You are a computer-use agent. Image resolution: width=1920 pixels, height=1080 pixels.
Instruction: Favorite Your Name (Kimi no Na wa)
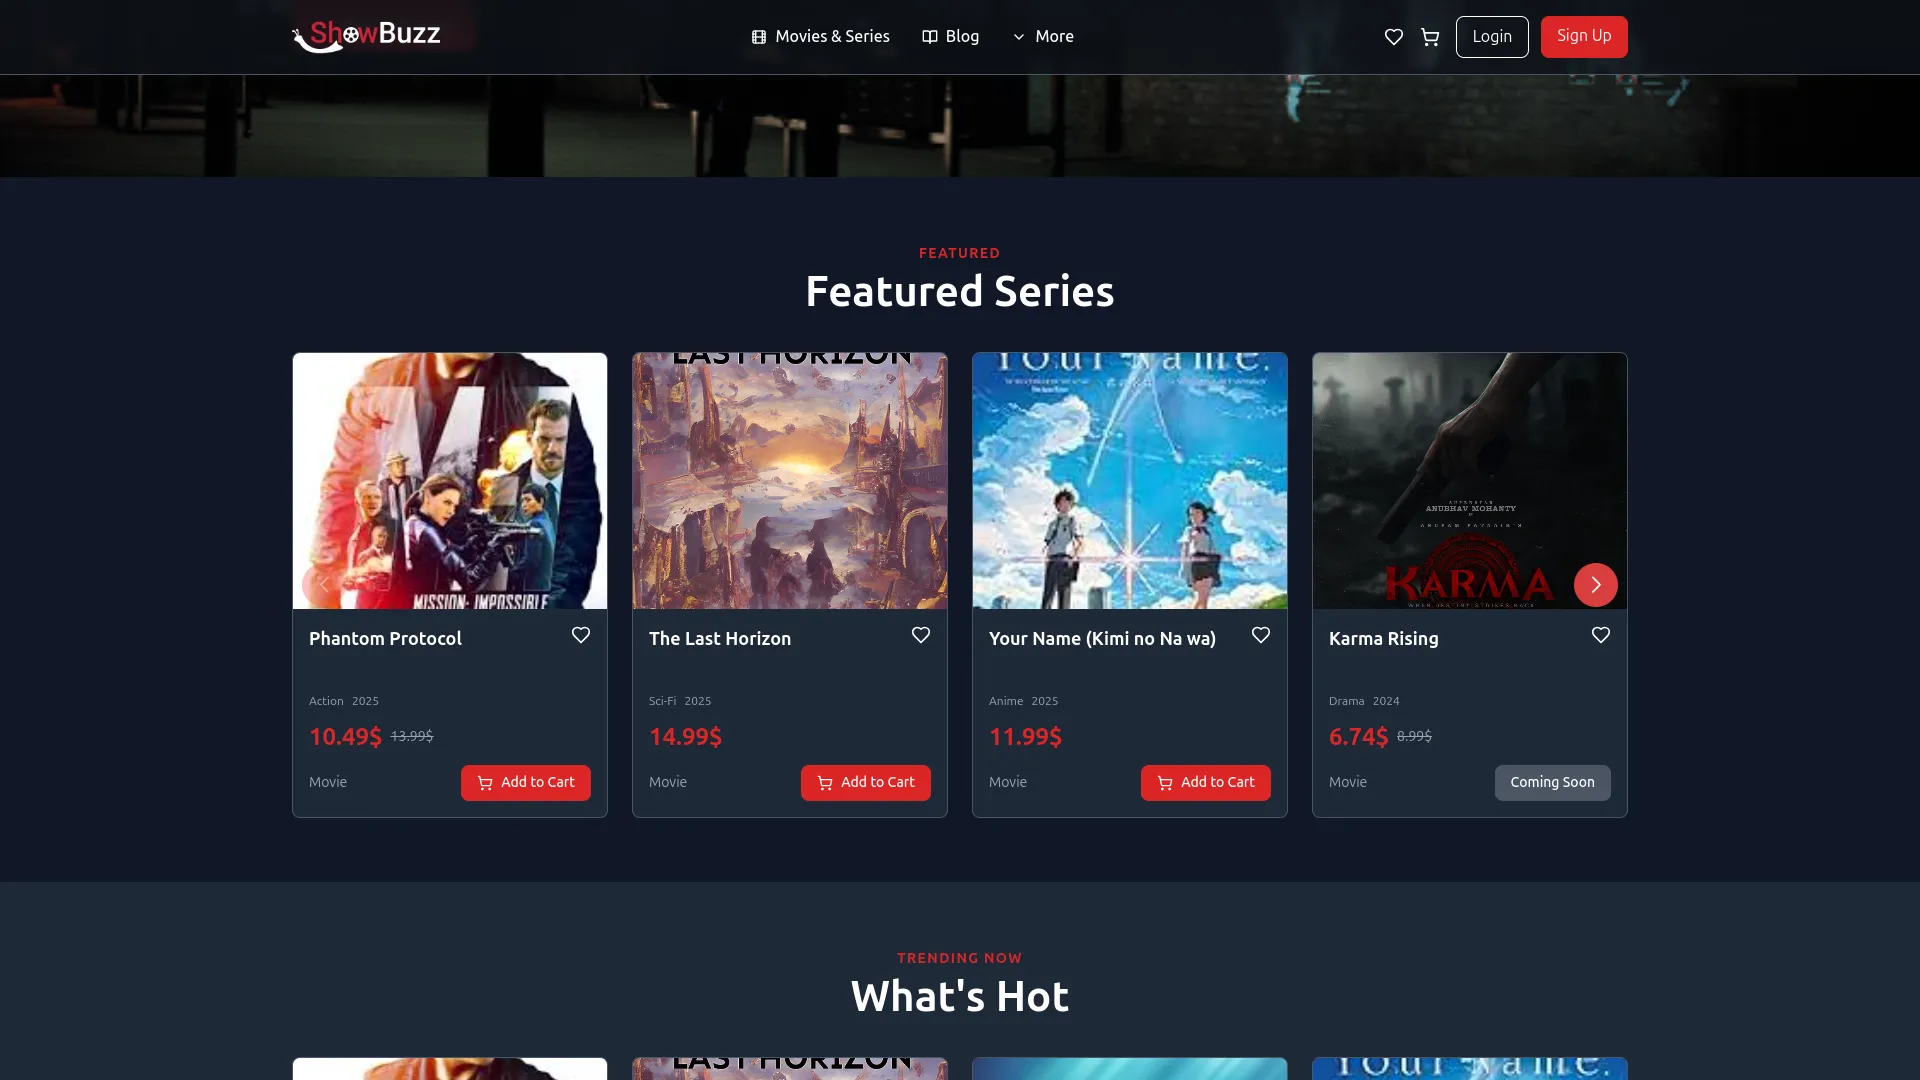click(x=1261, y=635)
